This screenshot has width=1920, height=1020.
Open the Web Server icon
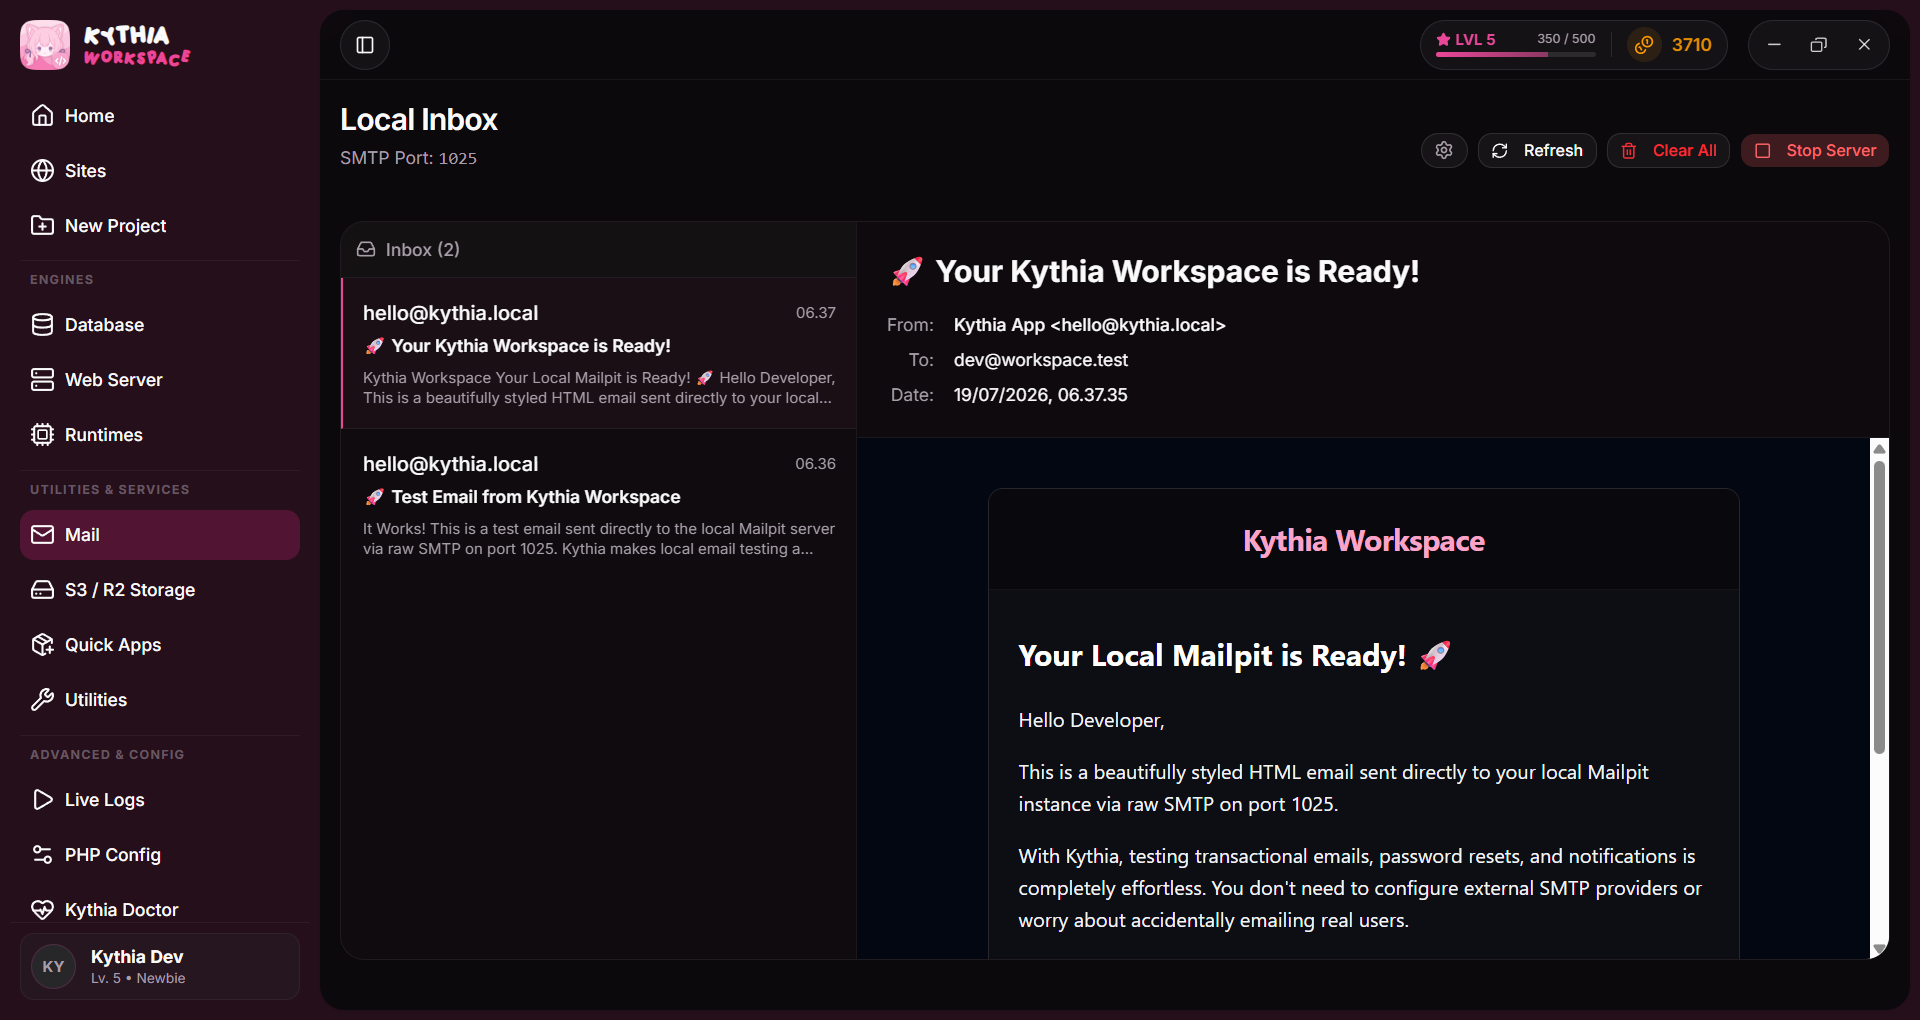click(x=42, y=379)
